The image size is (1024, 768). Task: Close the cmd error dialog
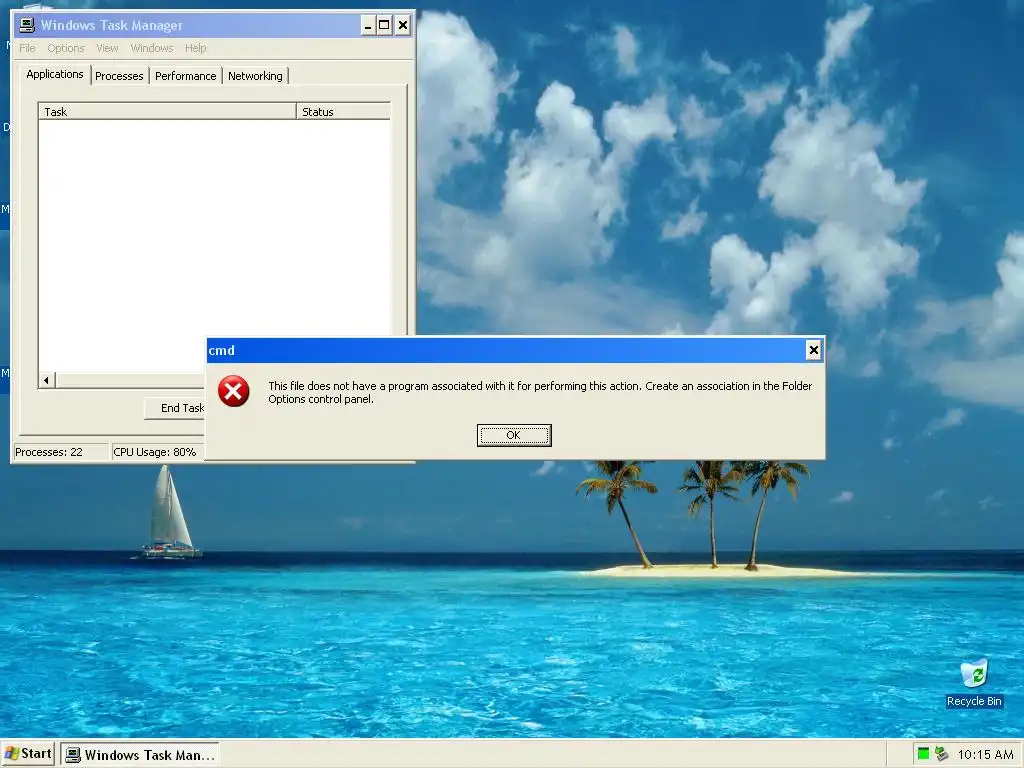coord(814,350)
